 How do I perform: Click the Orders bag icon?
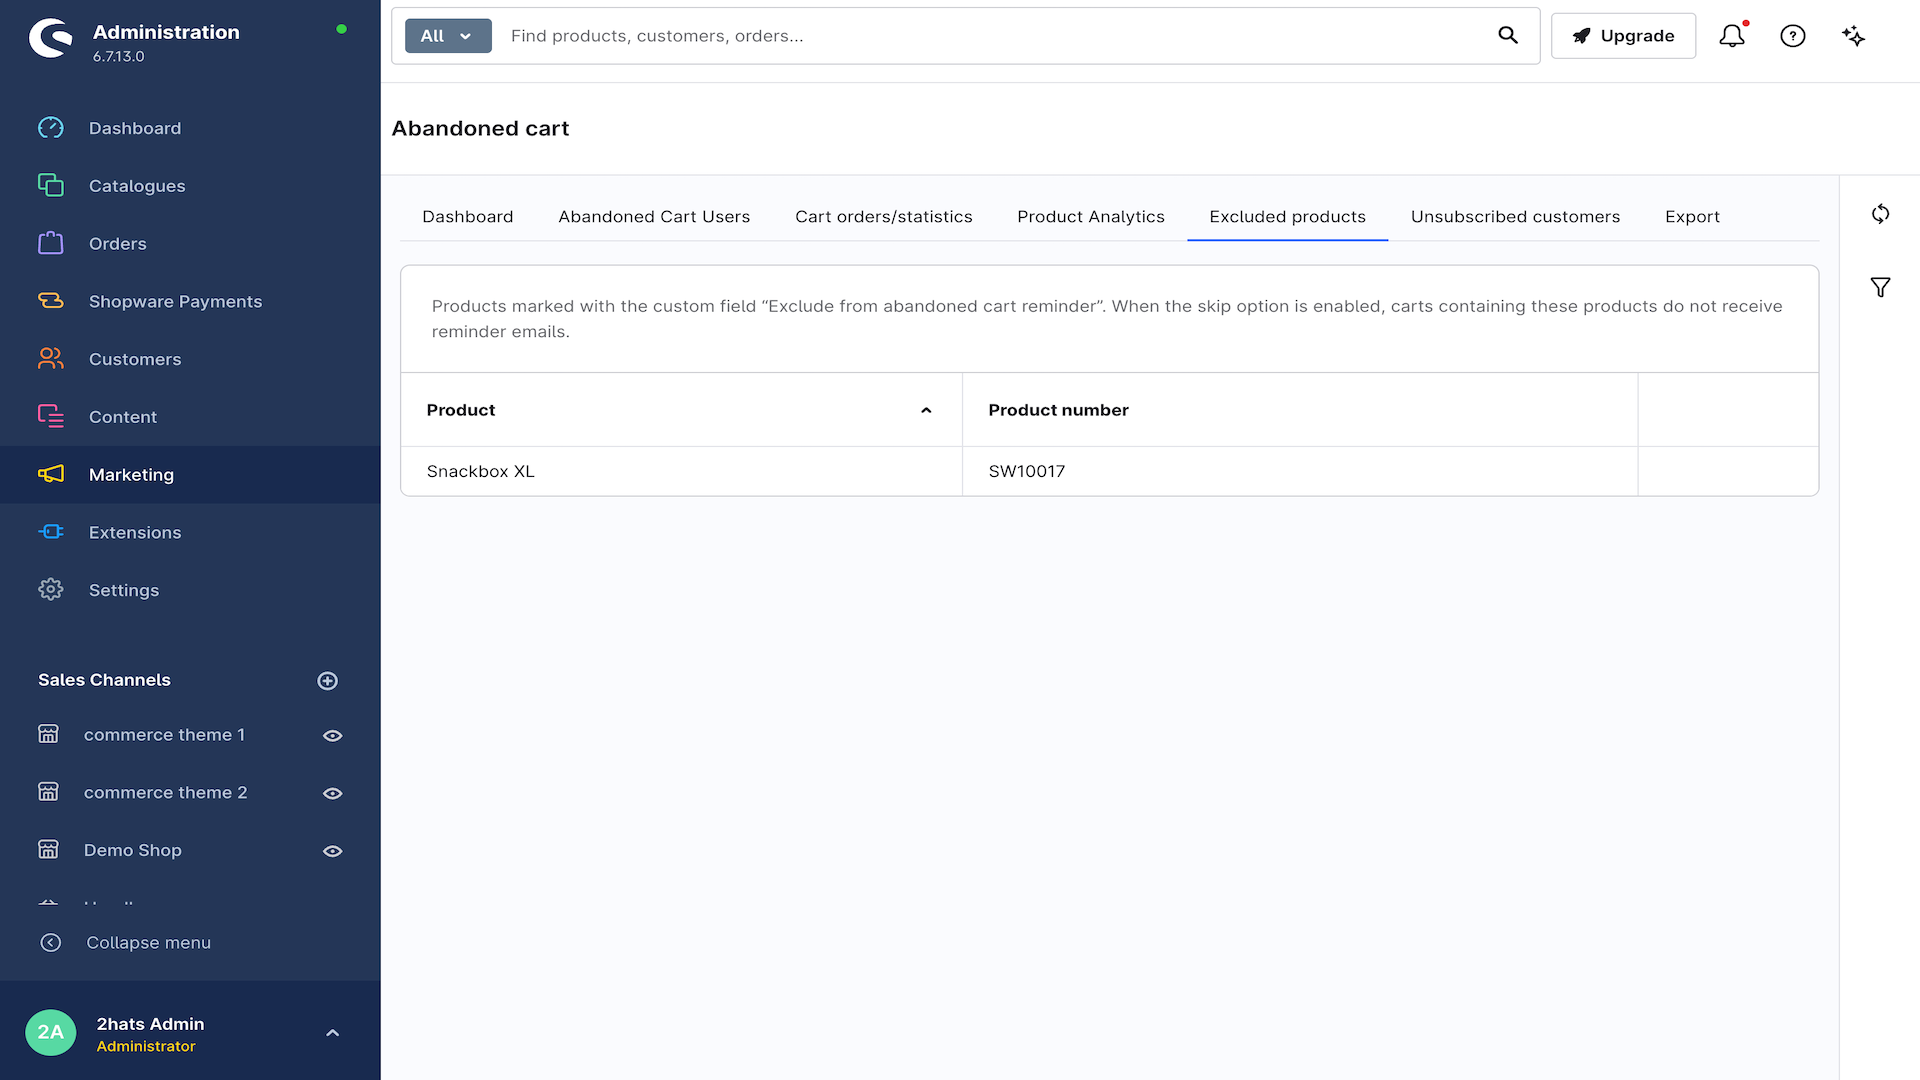click(x=51, y=243)
